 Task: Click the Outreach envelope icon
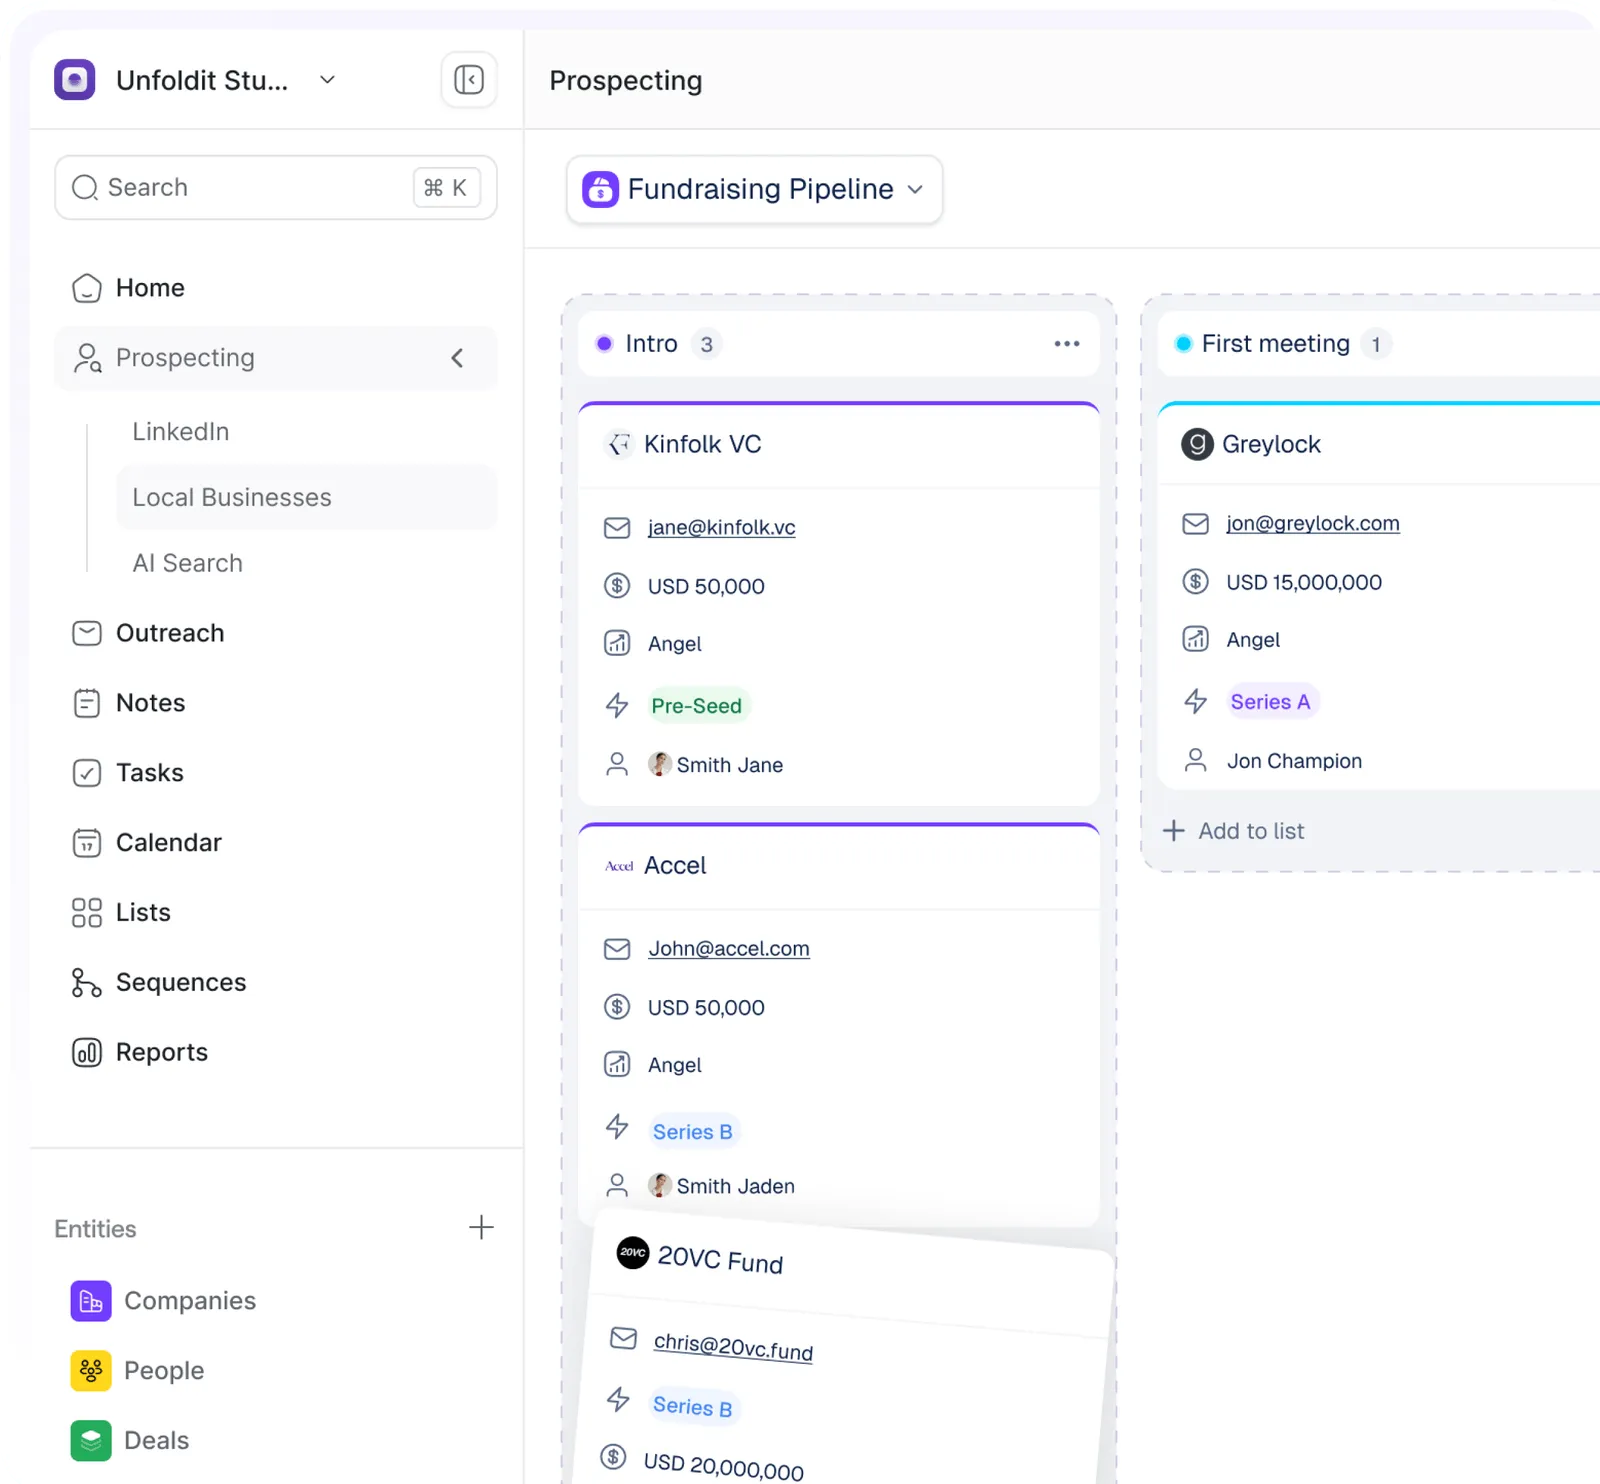(87, 633)
